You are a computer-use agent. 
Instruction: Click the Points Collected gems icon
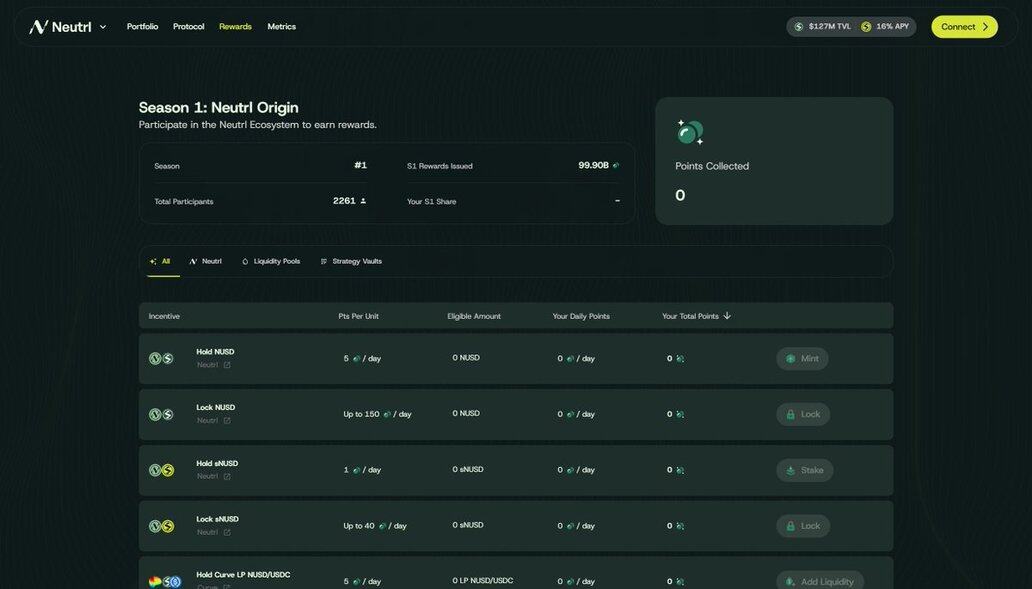689,132
